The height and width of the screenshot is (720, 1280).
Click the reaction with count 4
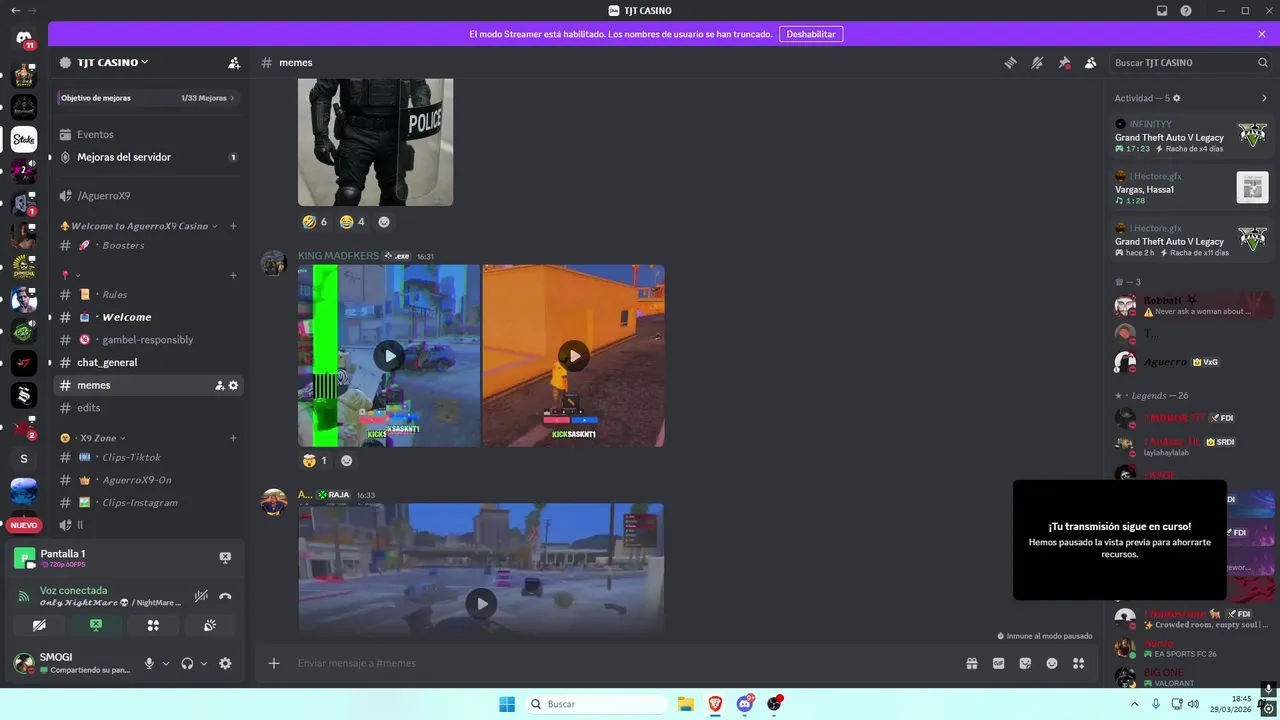pos(353,222)
